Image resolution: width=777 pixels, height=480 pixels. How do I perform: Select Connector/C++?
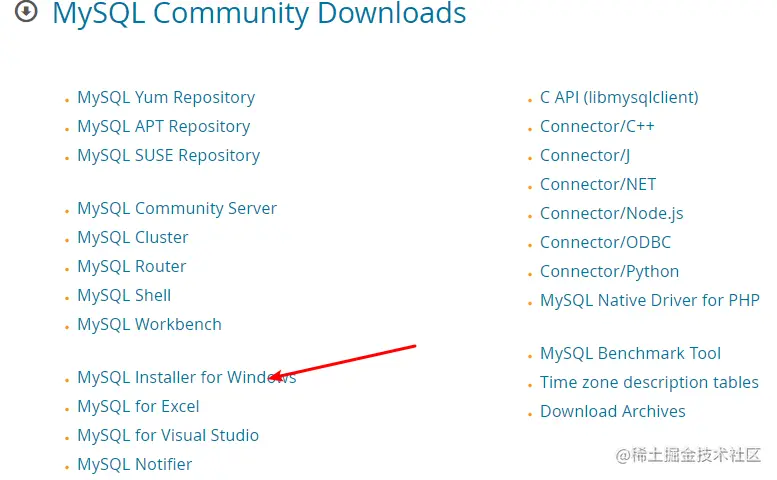[x=597, y=126]
